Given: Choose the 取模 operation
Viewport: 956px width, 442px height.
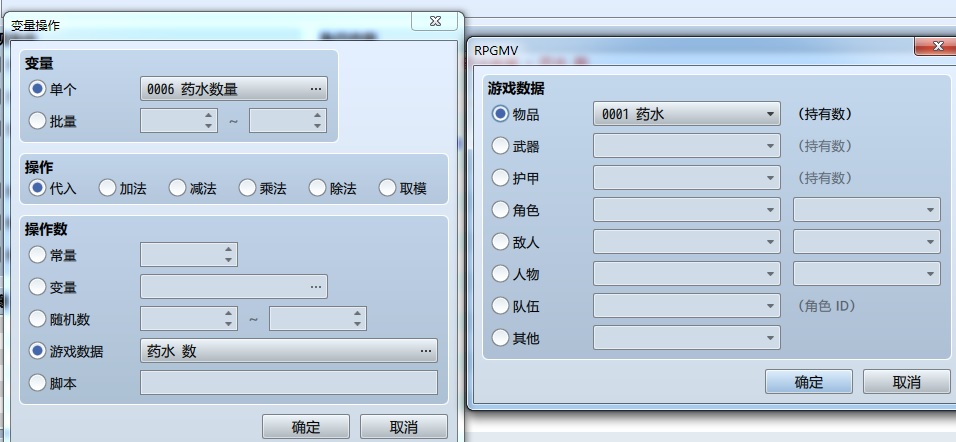Looking at the screenshot, I should 388,188.
